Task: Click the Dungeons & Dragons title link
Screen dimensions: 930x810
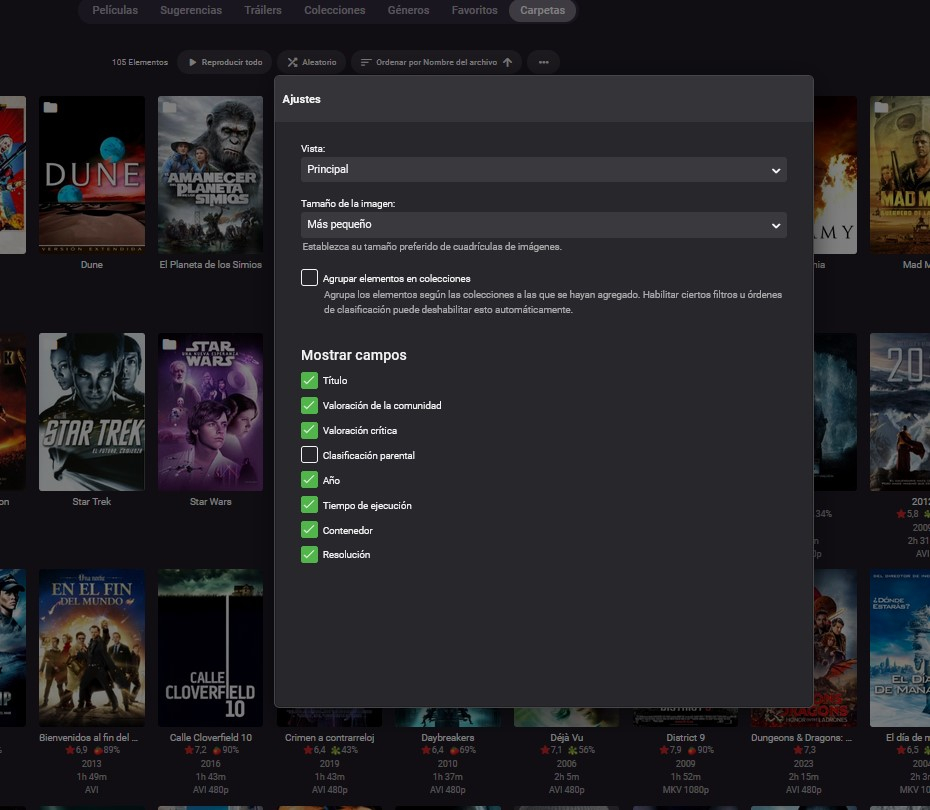Action: pos(801,738)
